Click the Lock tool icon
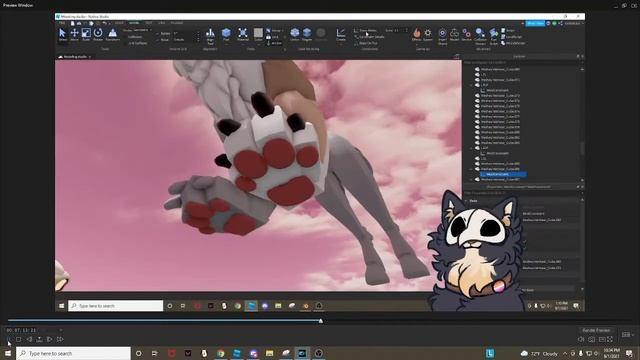Image resolution: width=640 pixels, height=360 pixels. (268, 37)
